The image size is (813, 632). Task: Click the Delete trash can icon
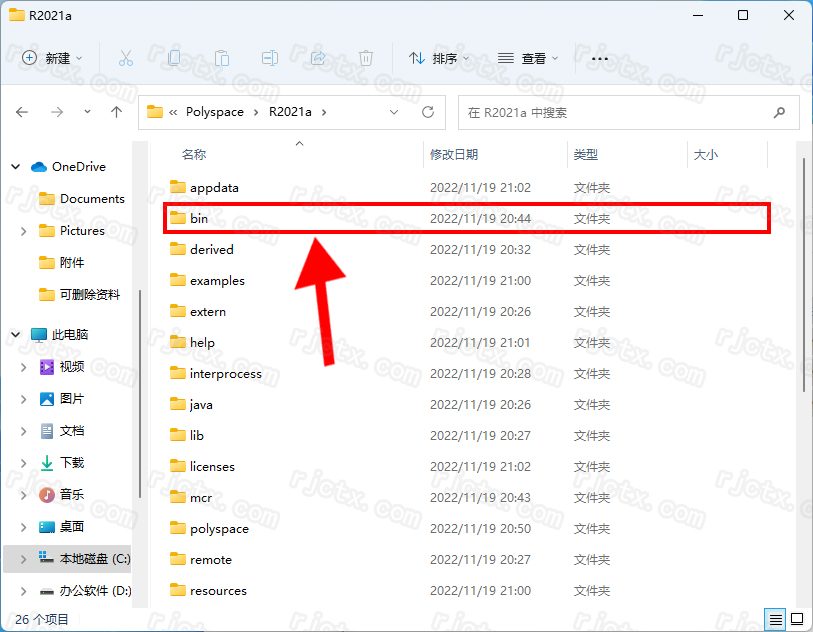click(366, 58)
